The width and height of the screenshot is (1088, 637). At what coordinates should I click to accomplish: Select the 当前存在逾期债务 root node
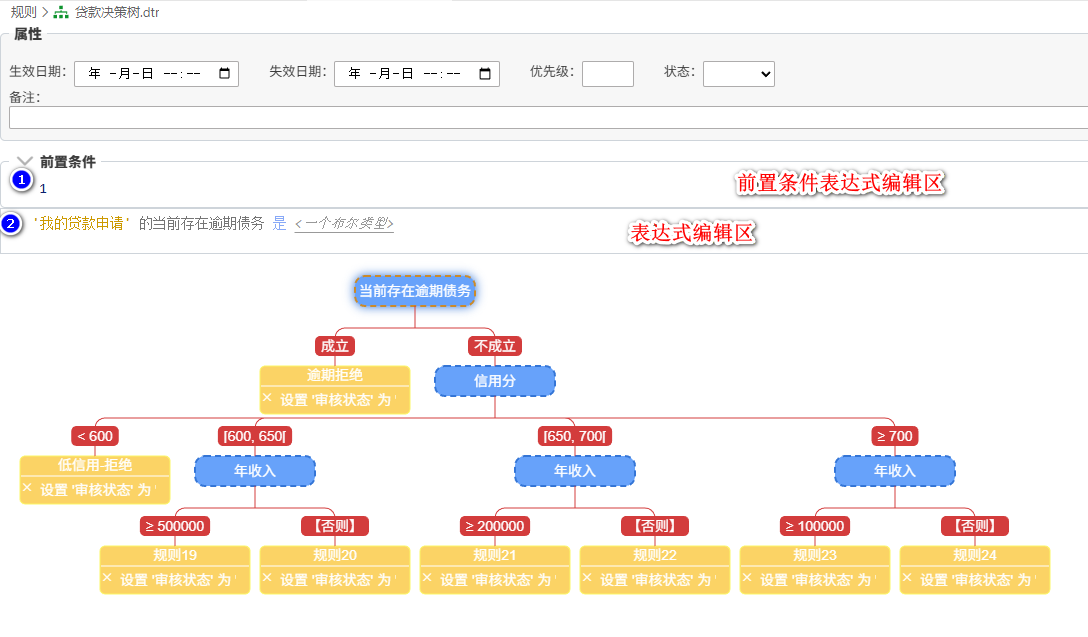click(414, 291)
